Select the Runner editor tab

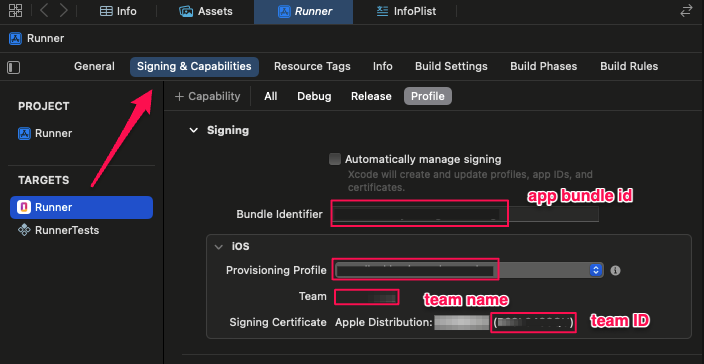click(x=304, y=12)
